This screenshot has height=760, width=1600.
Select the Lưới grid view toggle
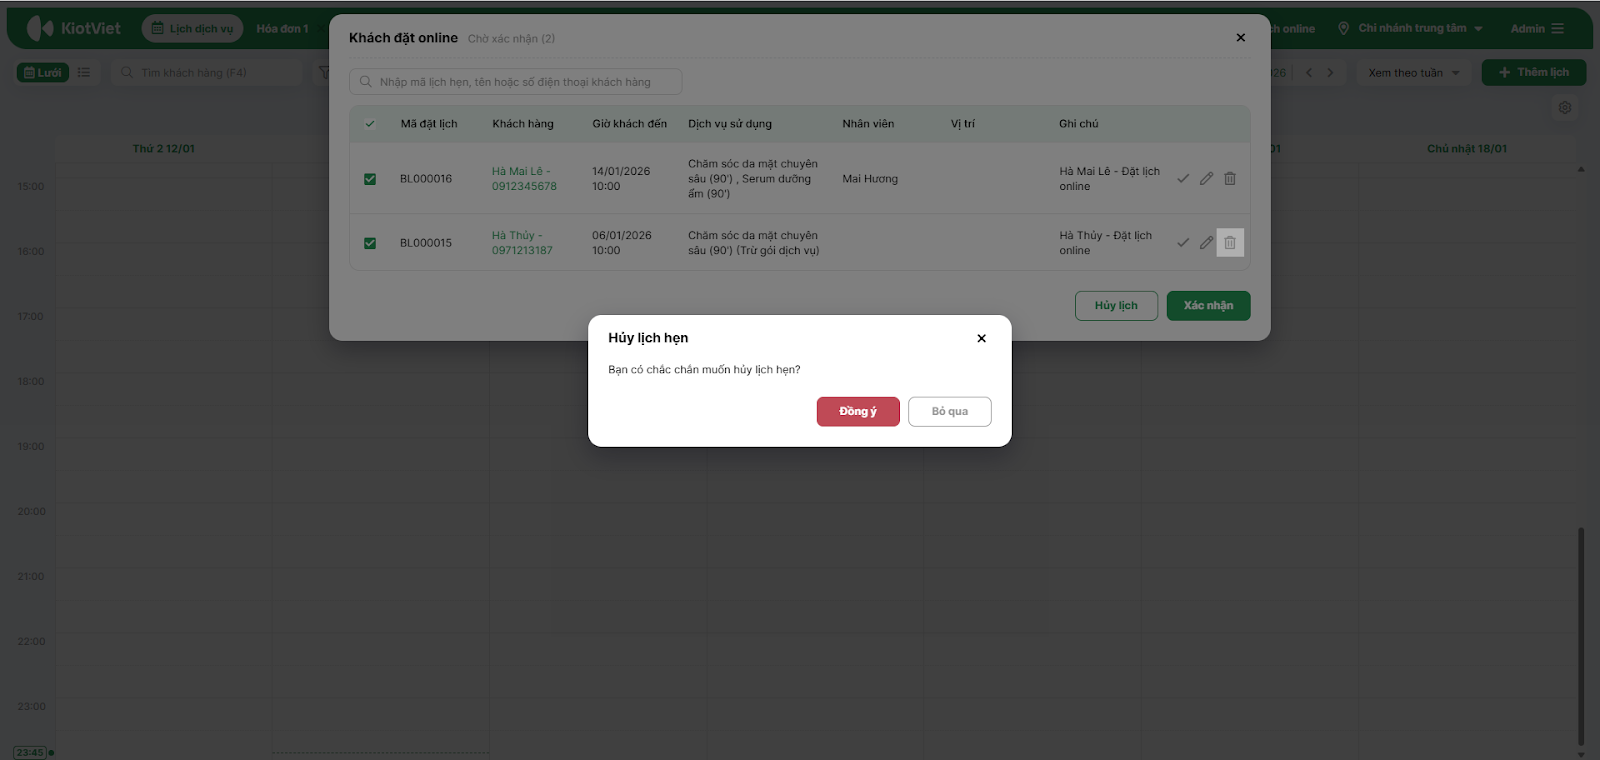[x=43, y=73]
